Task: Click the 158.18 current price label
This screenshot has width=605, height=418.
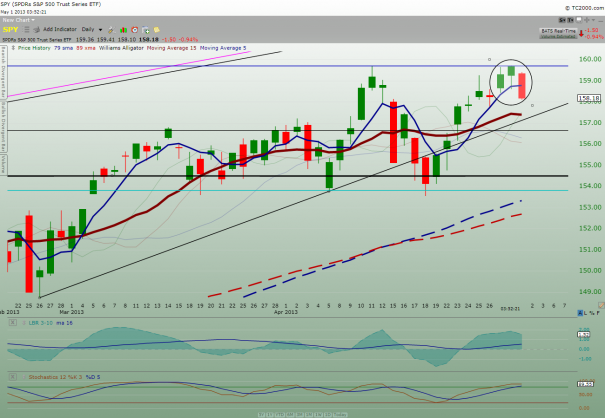Action: (x=589, y=98)
